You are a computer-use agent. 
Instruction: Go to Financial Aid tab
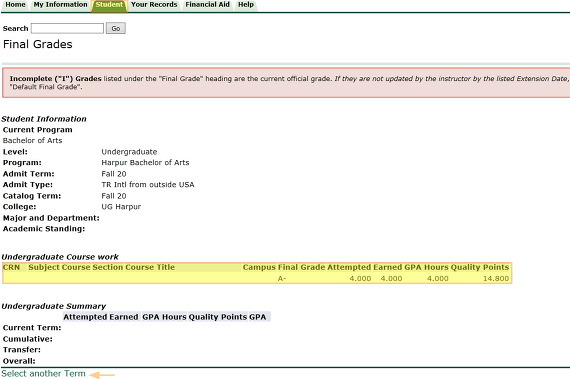pyautogui.click(x=208, y=5)
